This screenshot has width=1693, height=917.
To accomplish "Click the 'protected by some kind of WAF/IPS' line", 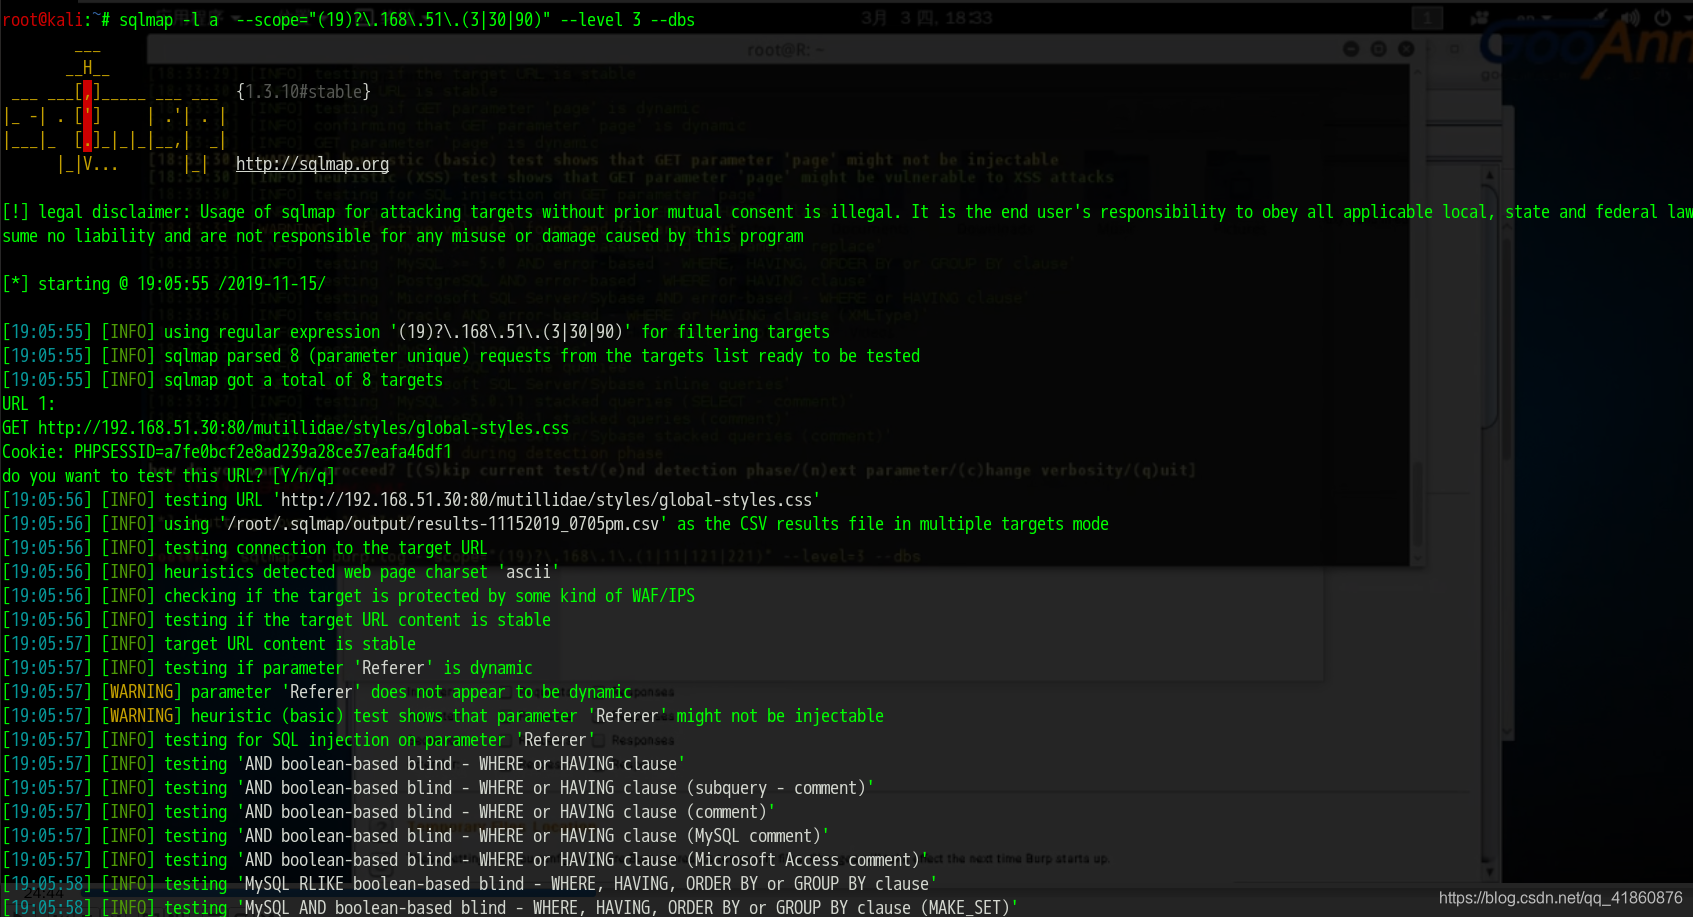I will point(348,596).
